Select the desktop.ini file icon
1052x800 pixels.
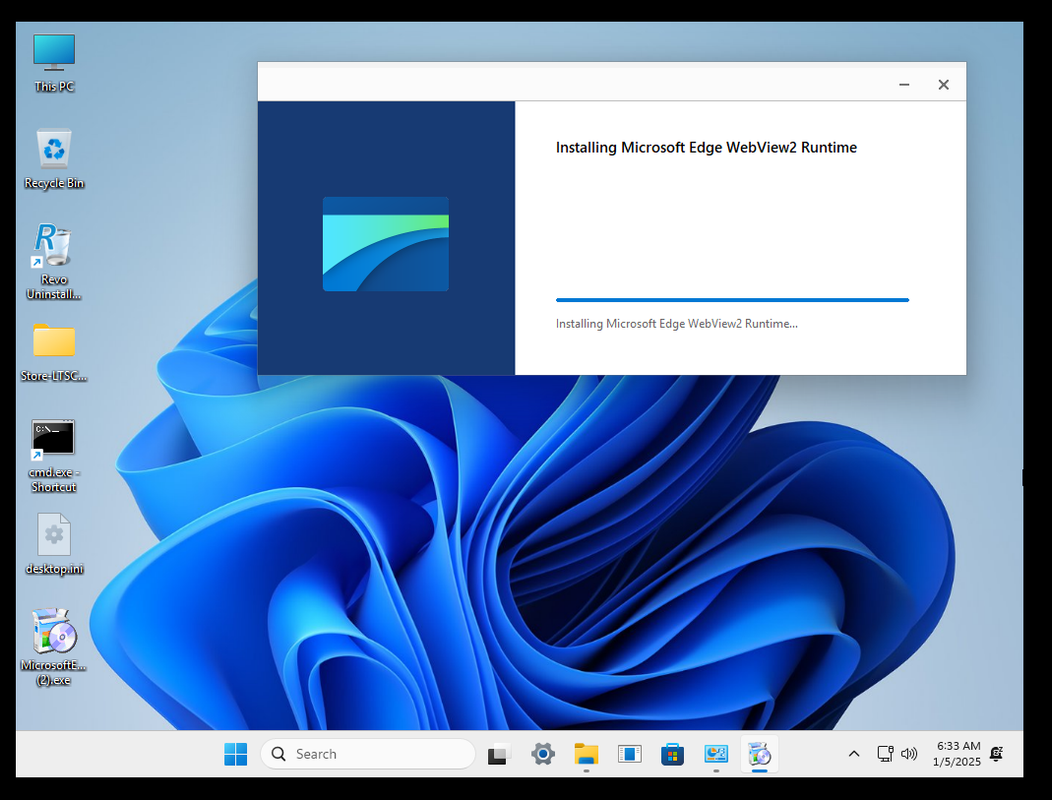54,544
